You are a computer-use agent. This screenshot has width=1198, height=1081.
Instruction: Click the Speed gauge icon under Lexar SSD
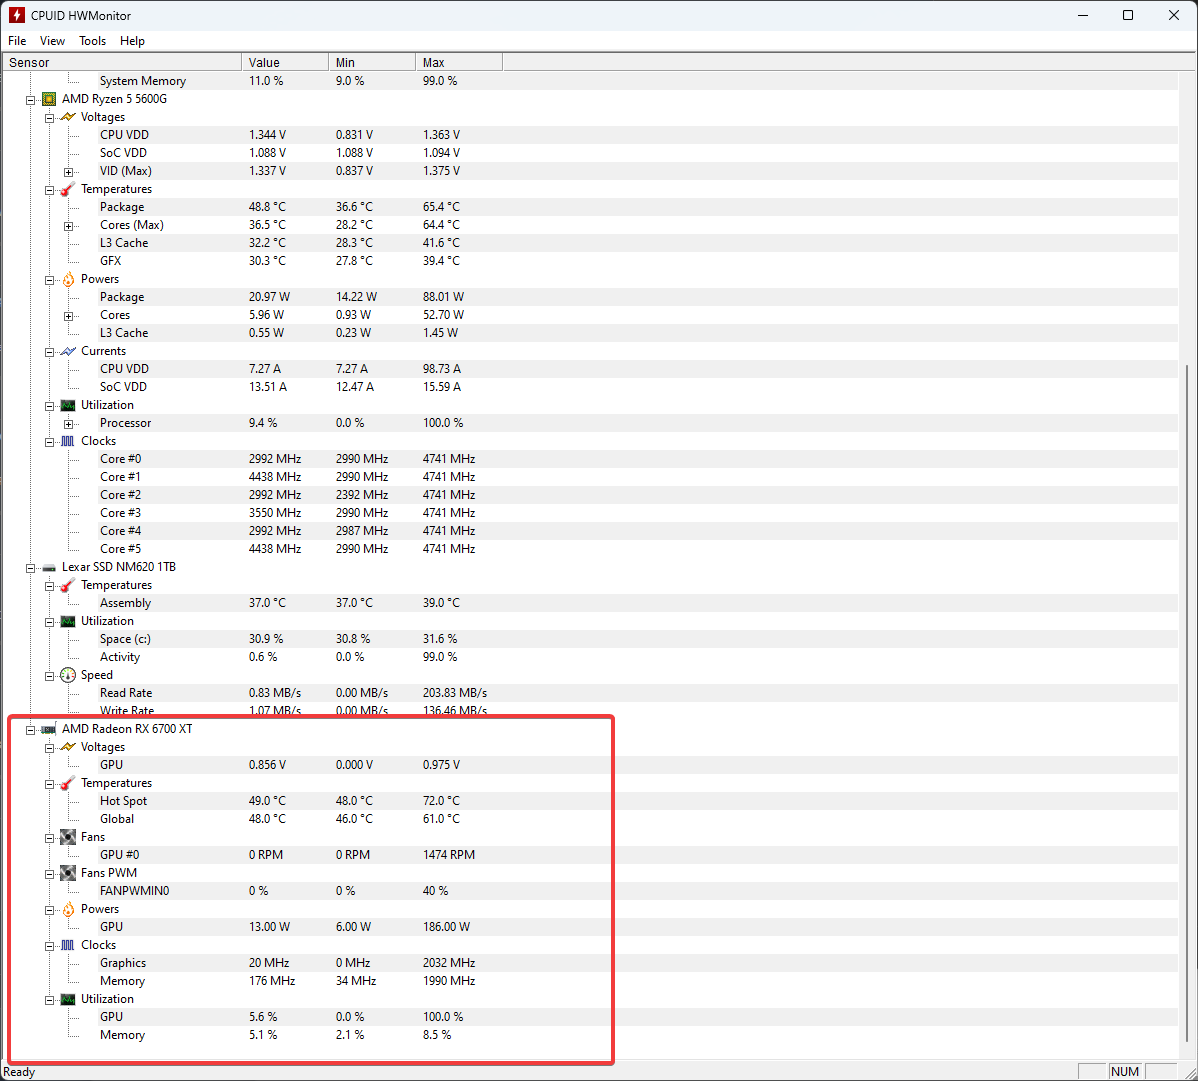coord(68,675)
